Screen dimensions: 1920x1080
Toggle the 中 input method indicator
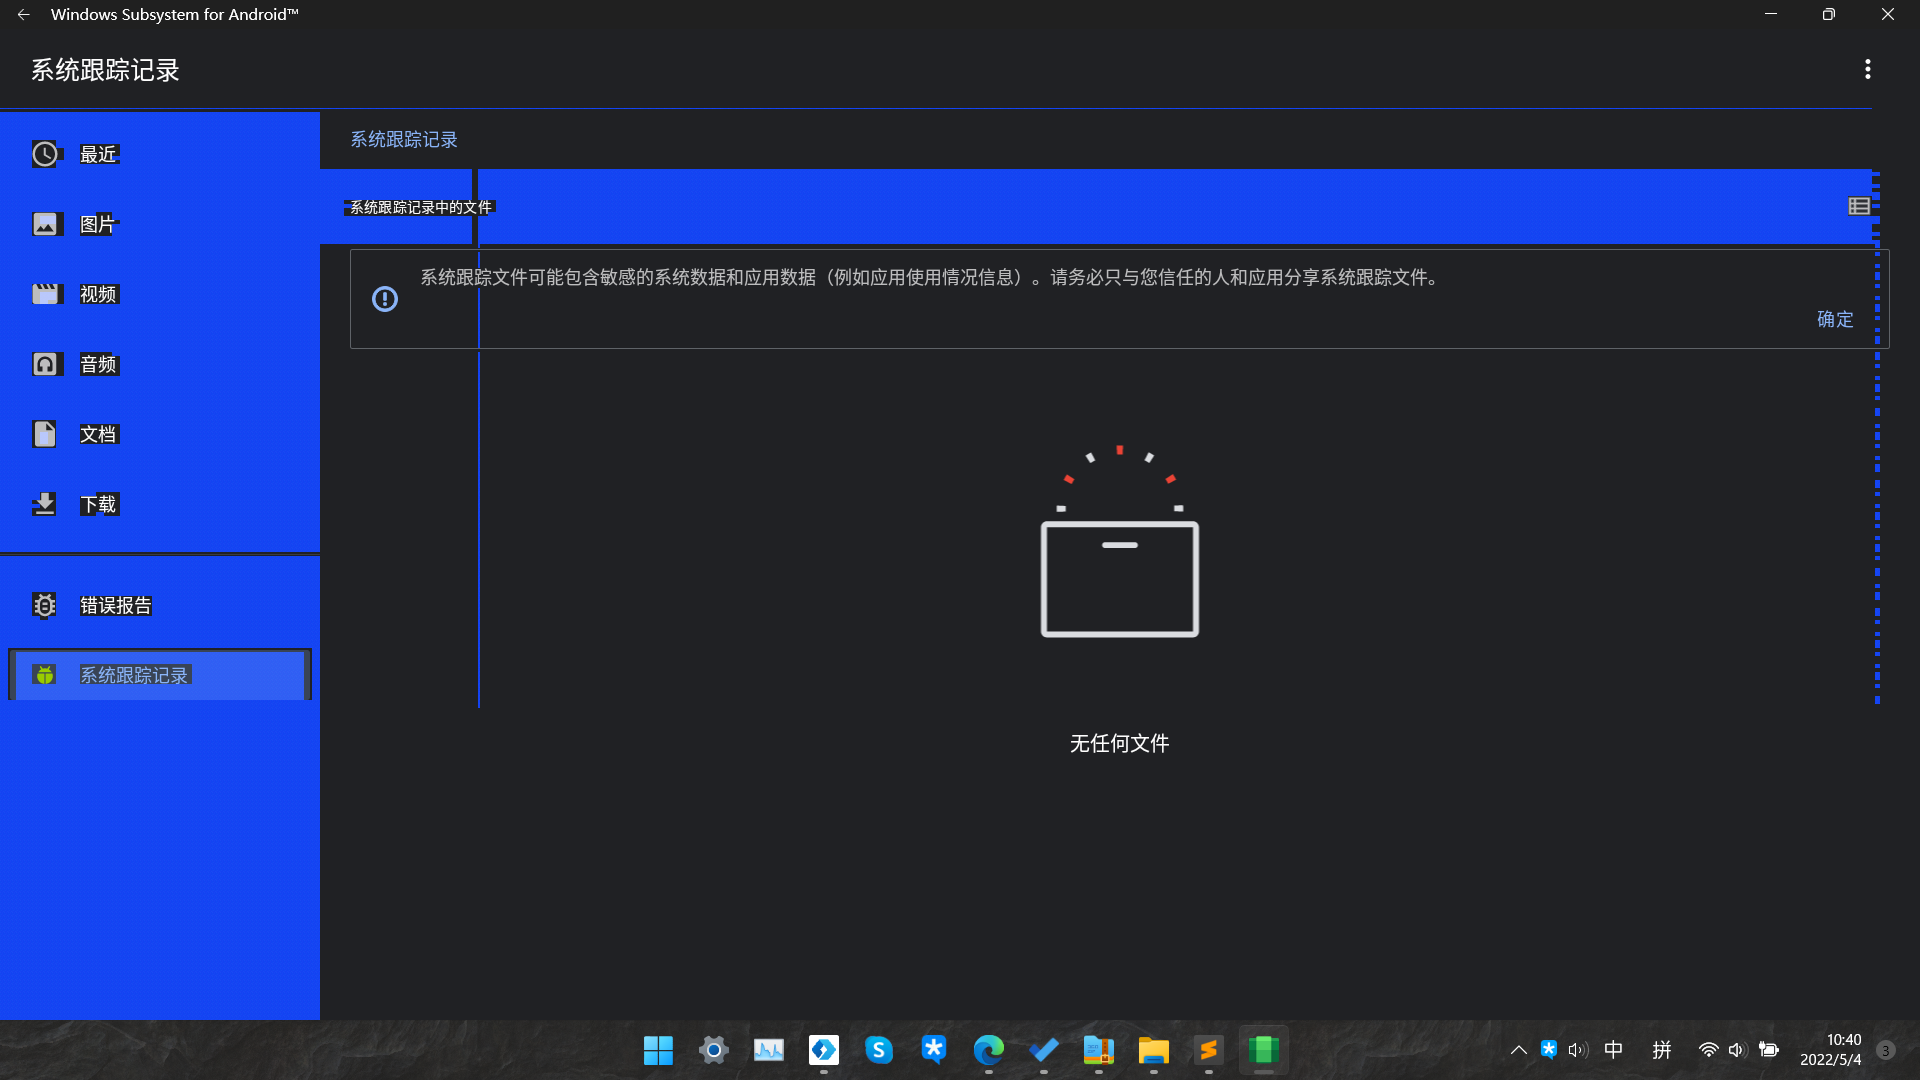click(x=1613, y=1050)
